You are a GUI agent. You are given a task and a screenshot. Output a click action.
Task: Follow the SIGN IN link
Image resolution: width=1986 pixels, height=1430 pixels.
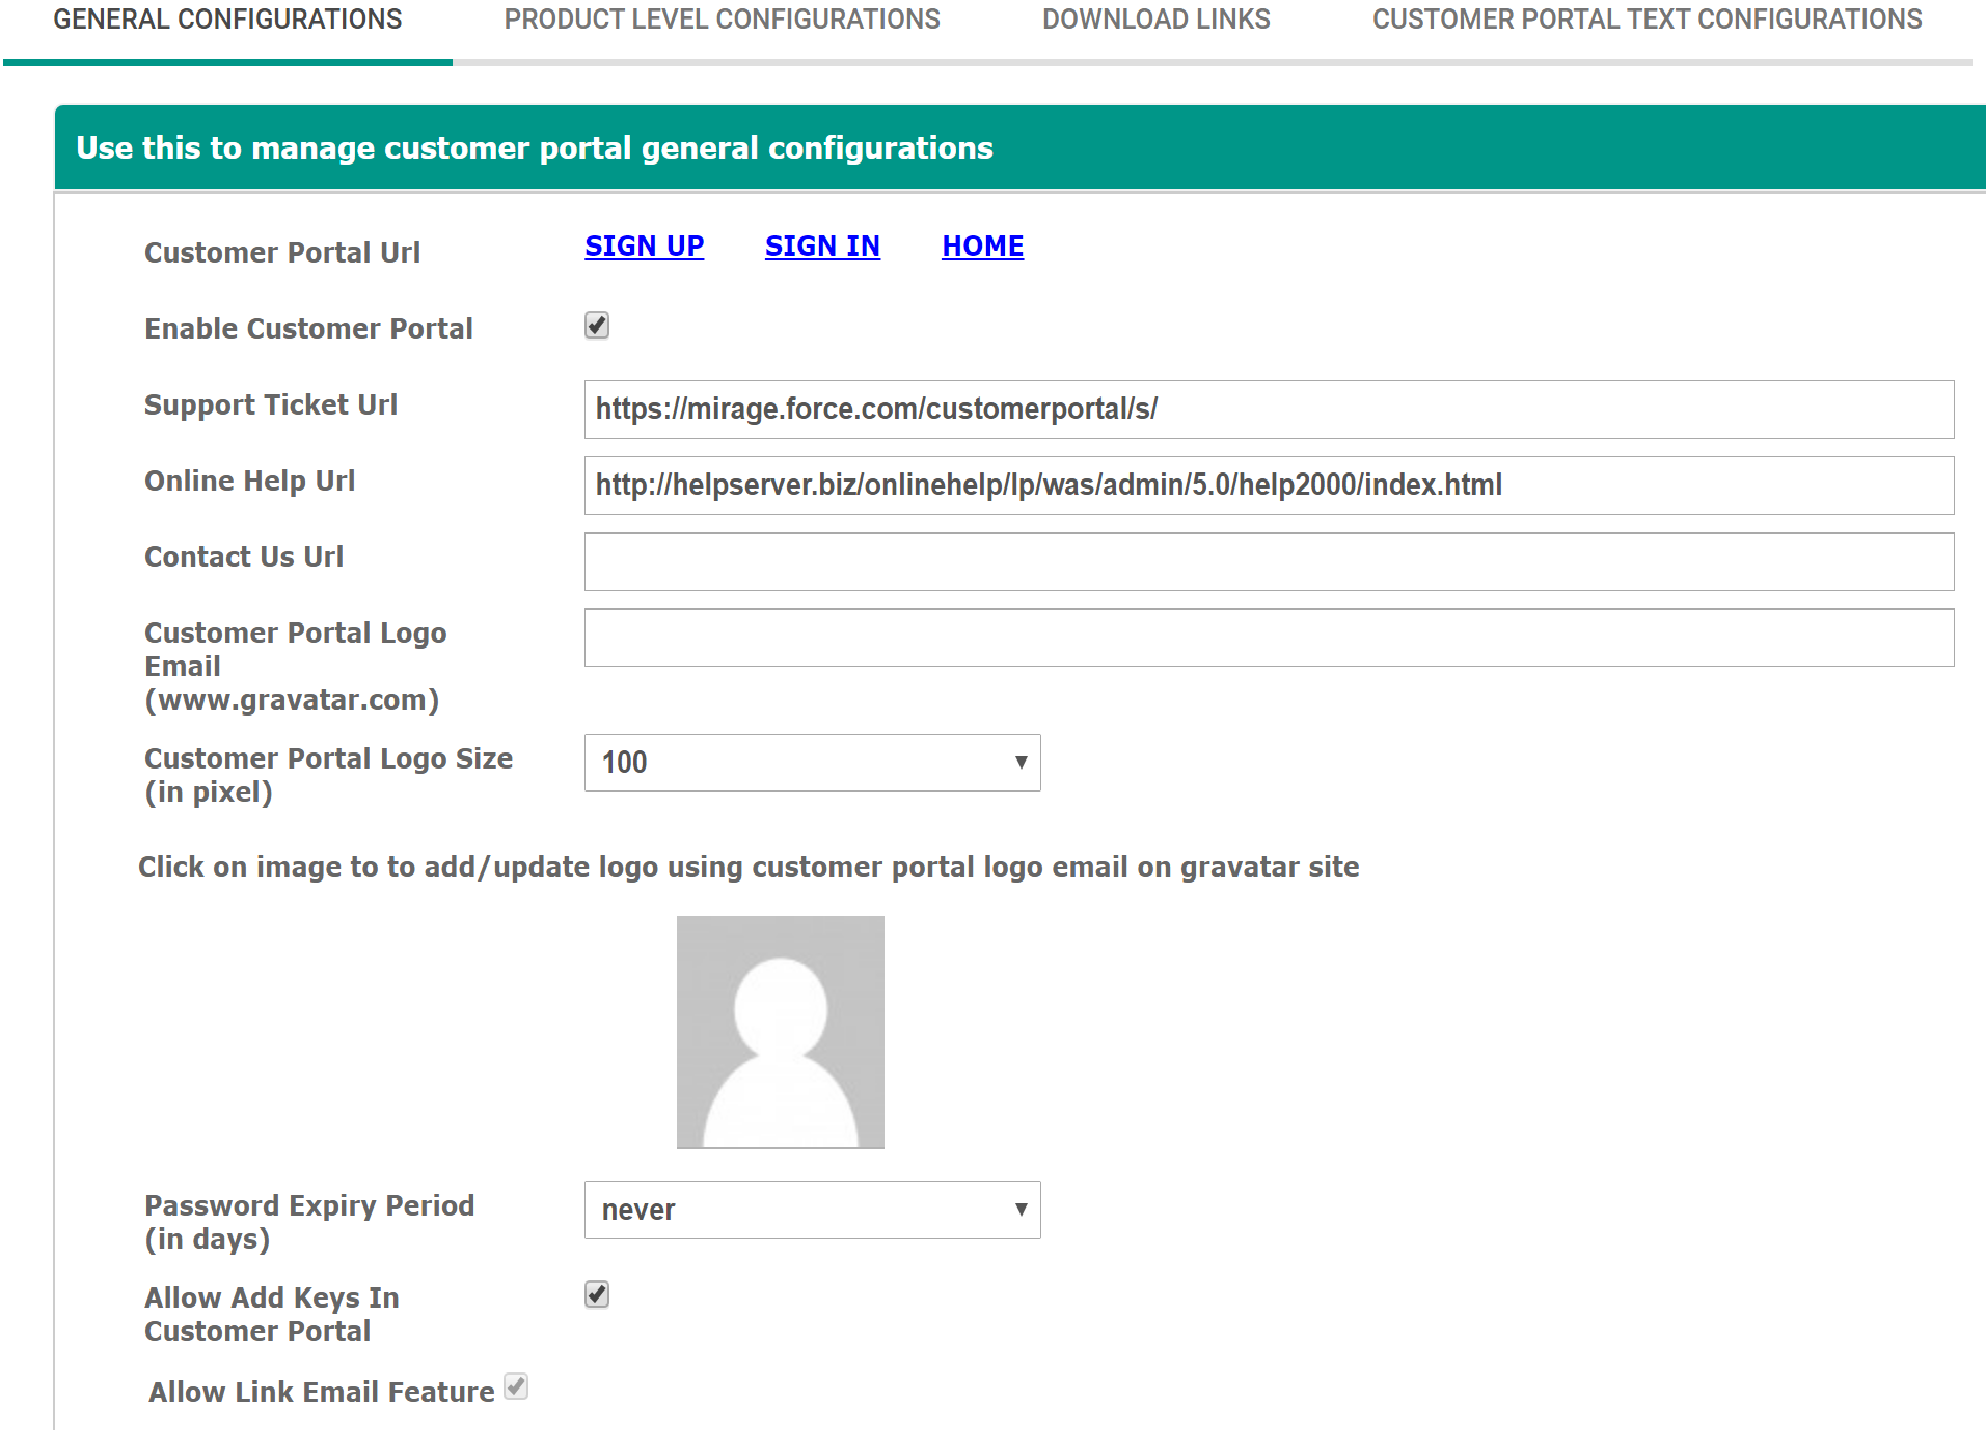(x=822, y=246)
